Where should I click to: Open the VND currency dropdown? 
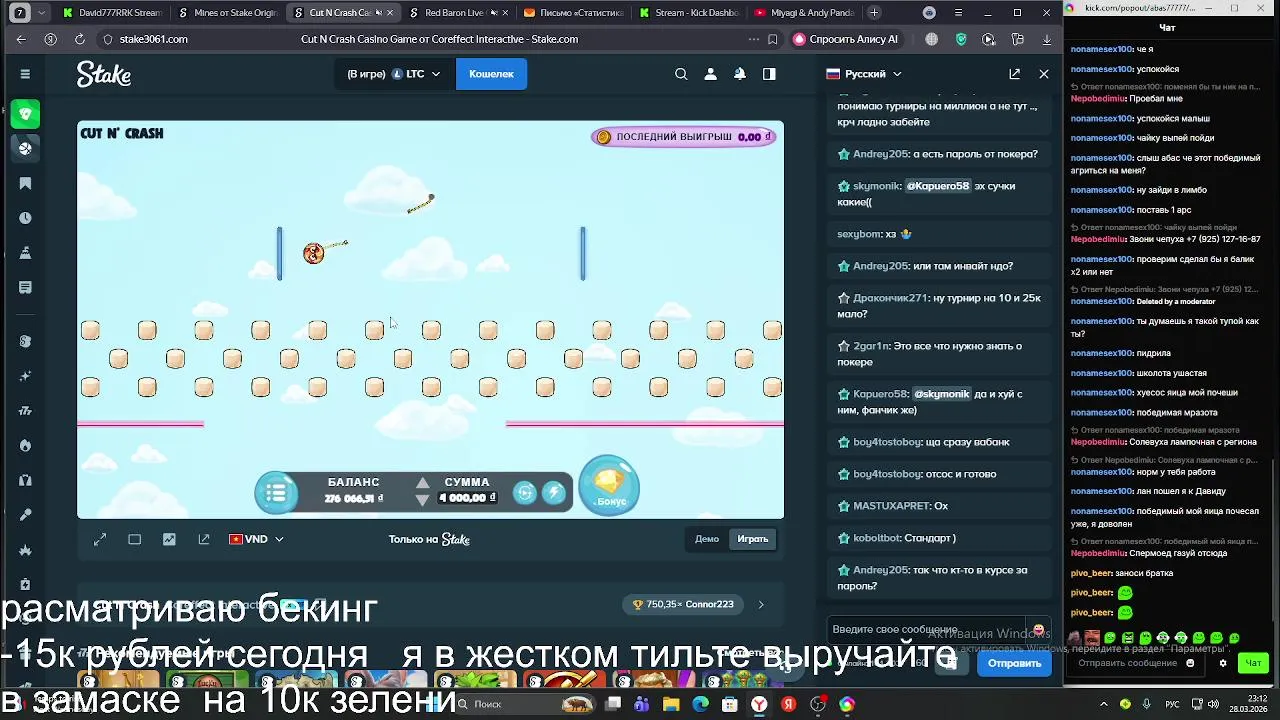(x=257, y=539)
